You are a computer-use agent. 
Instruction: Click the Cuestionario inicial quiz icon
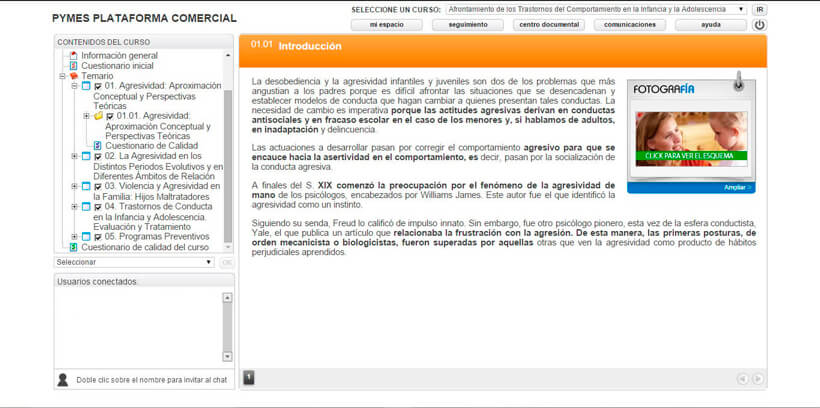pos(74,66)
